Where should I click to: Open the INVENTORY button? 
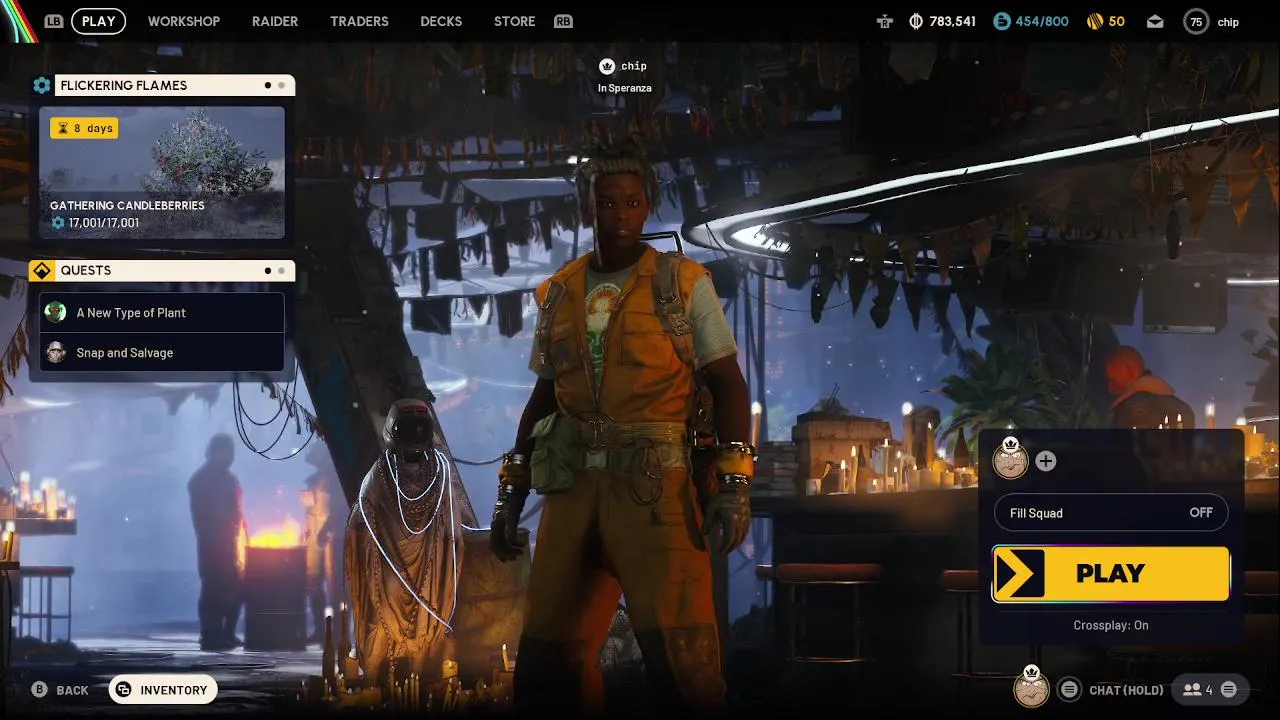163,689
